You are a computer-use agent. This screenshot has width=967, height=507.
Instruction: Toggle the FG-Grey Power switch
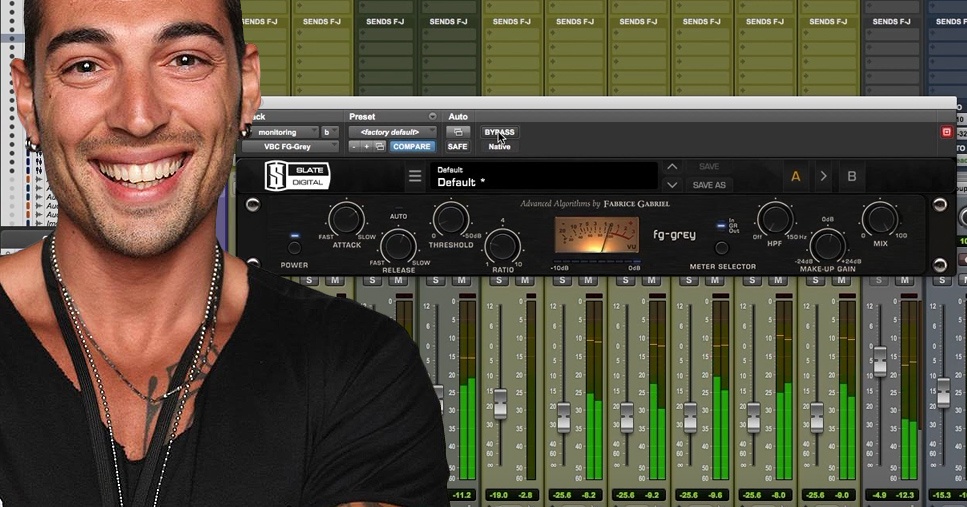coord(294,247)
